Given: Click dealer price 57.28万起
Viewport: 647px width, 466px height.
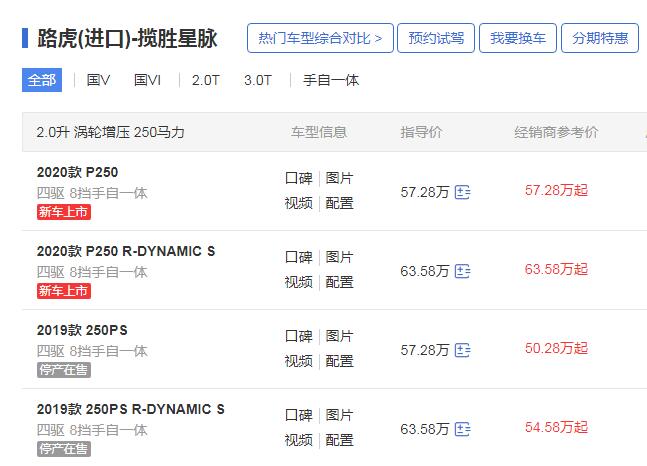Looking at the screenshot, I should [556, 190].
